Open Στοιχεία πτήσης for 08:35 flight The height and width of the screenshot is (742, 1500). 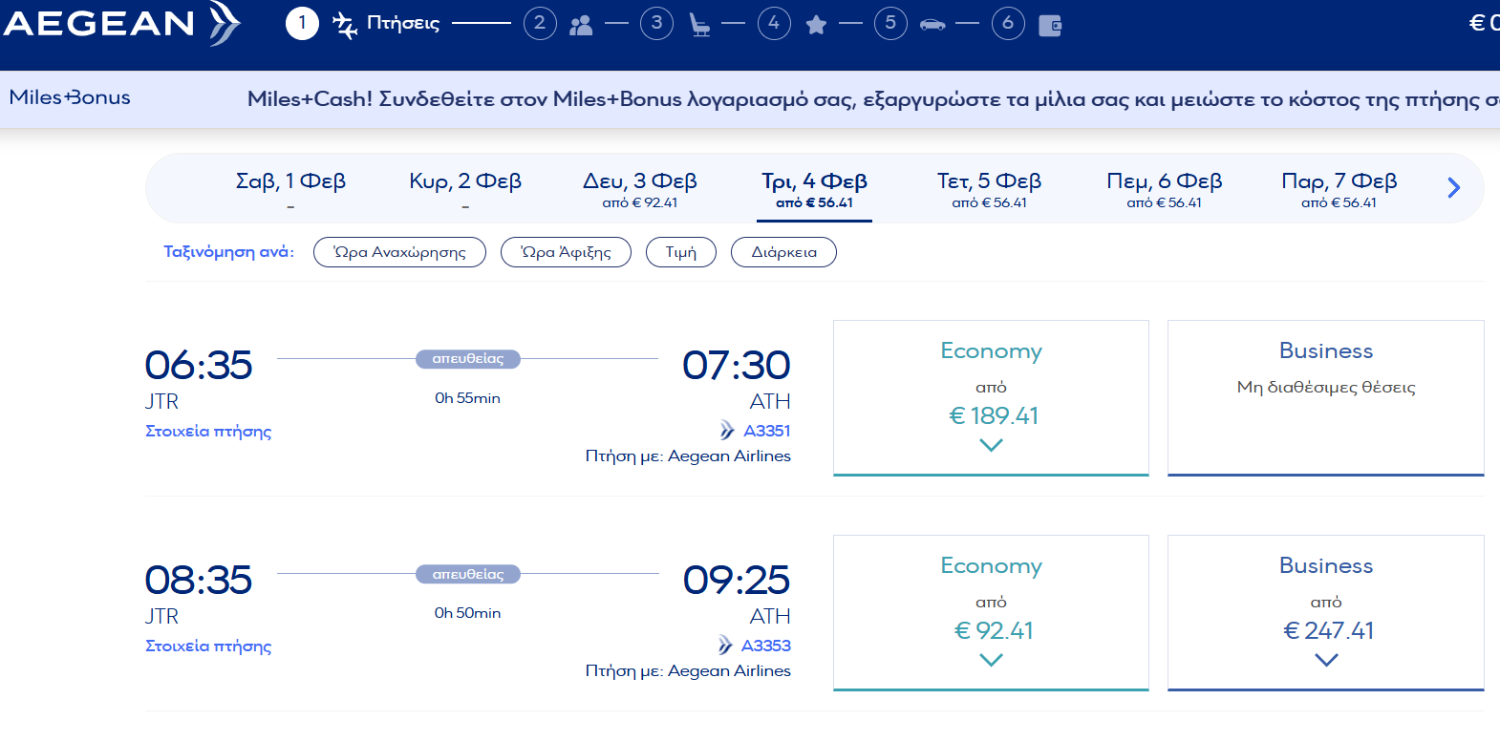(x=208, y=646)
